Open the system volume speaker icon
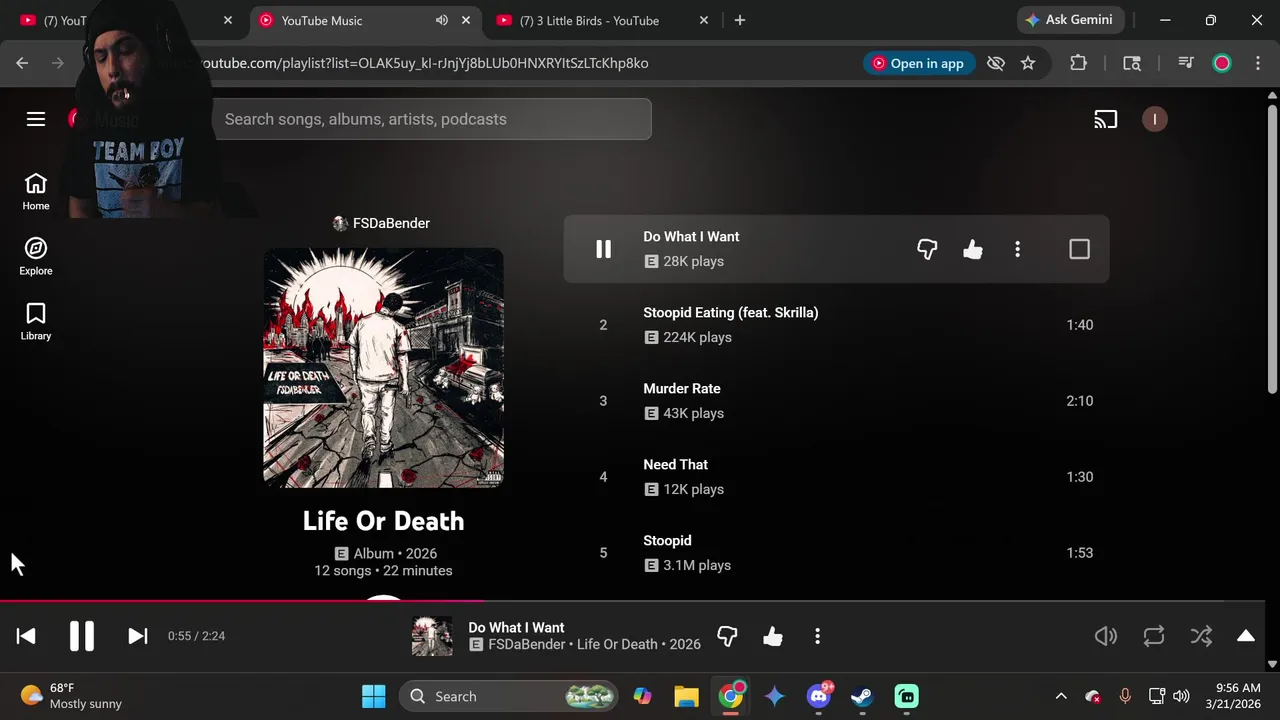 click(1181, 696)
